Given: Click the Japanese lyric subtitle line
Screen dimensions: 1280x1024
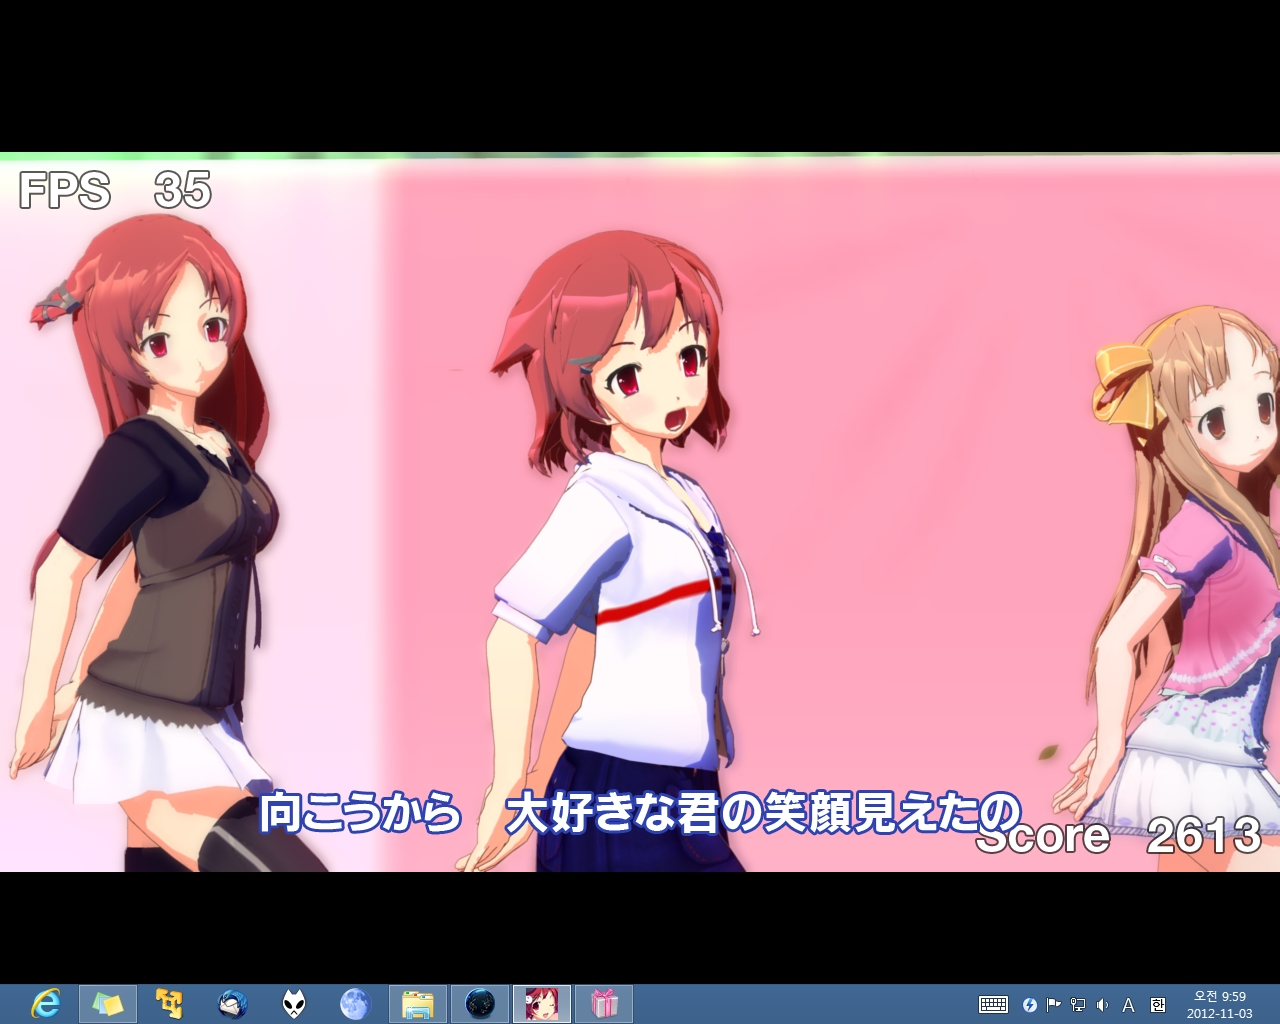Looking at the screenshot, I should [641, 812].
